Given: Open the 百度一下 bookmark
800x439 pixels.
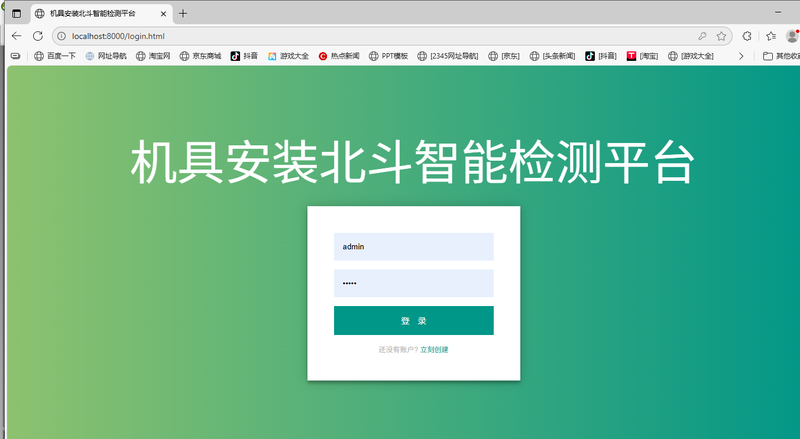Looking at the screenshot, I should (55, 56).
